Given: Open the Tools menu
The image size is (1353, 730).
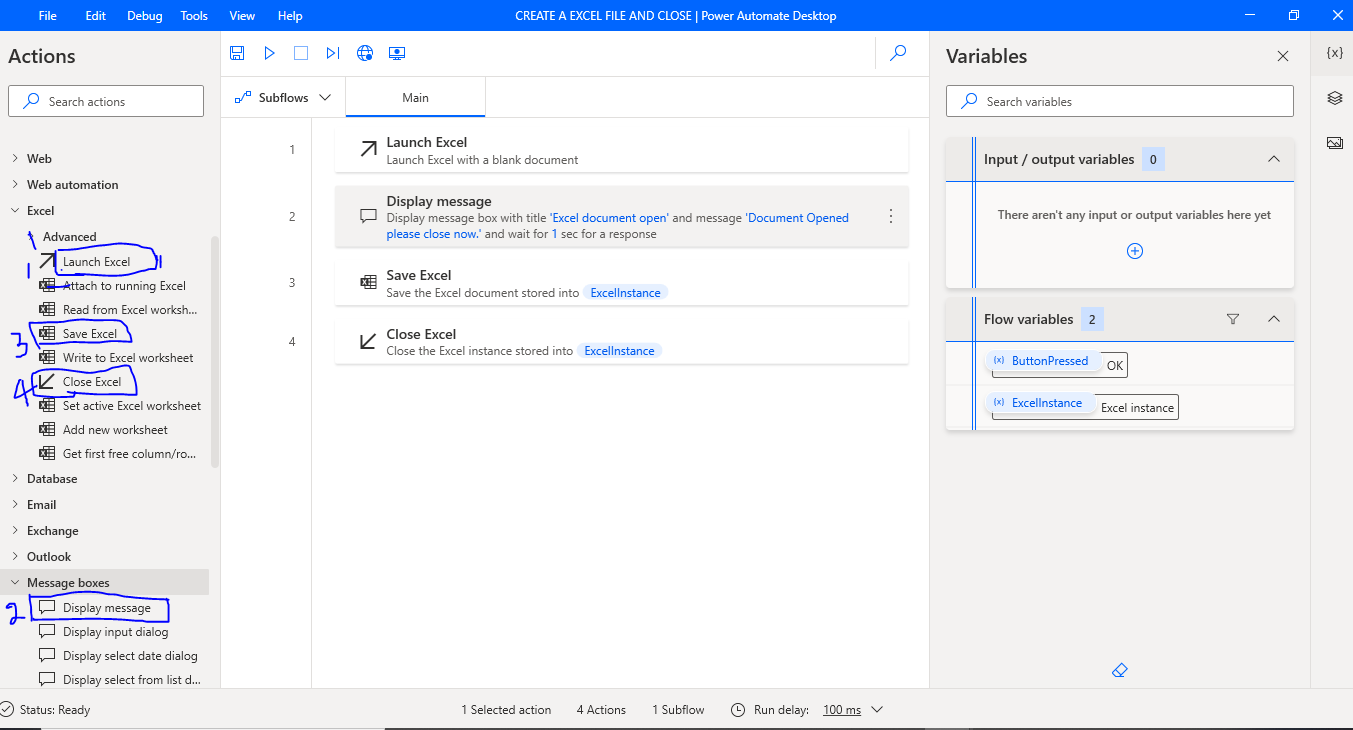Looking at the screenshot, I should 194,16.
